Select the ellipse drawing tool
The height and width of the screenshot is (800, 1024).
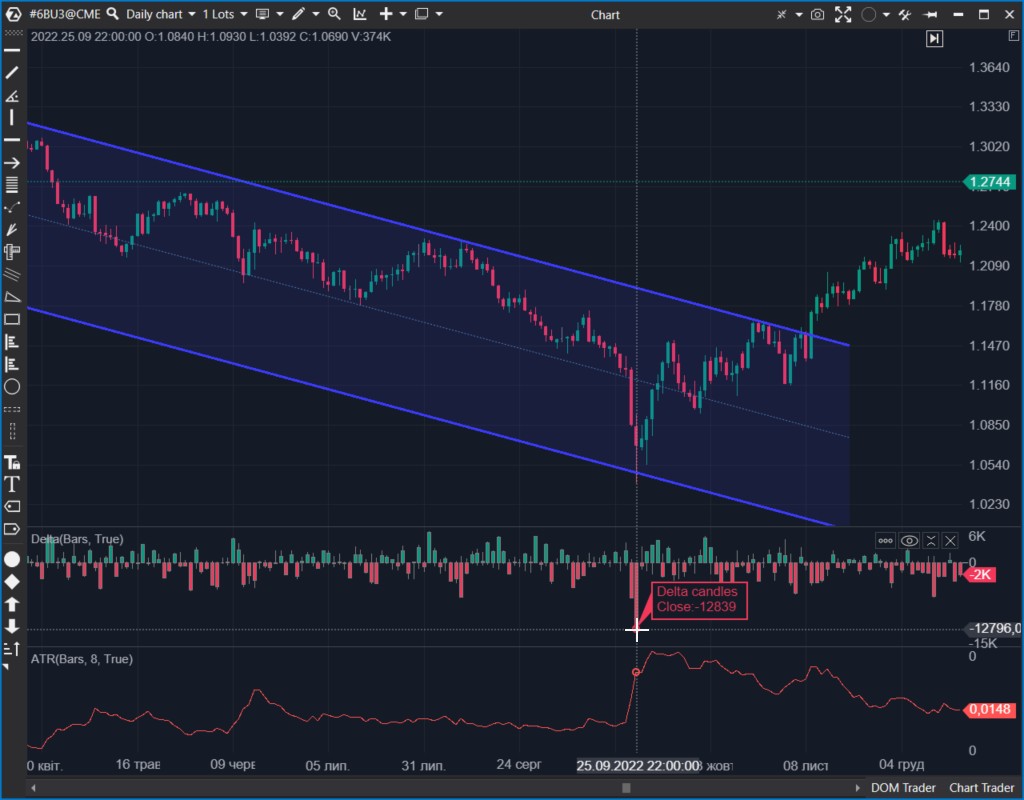12,386
